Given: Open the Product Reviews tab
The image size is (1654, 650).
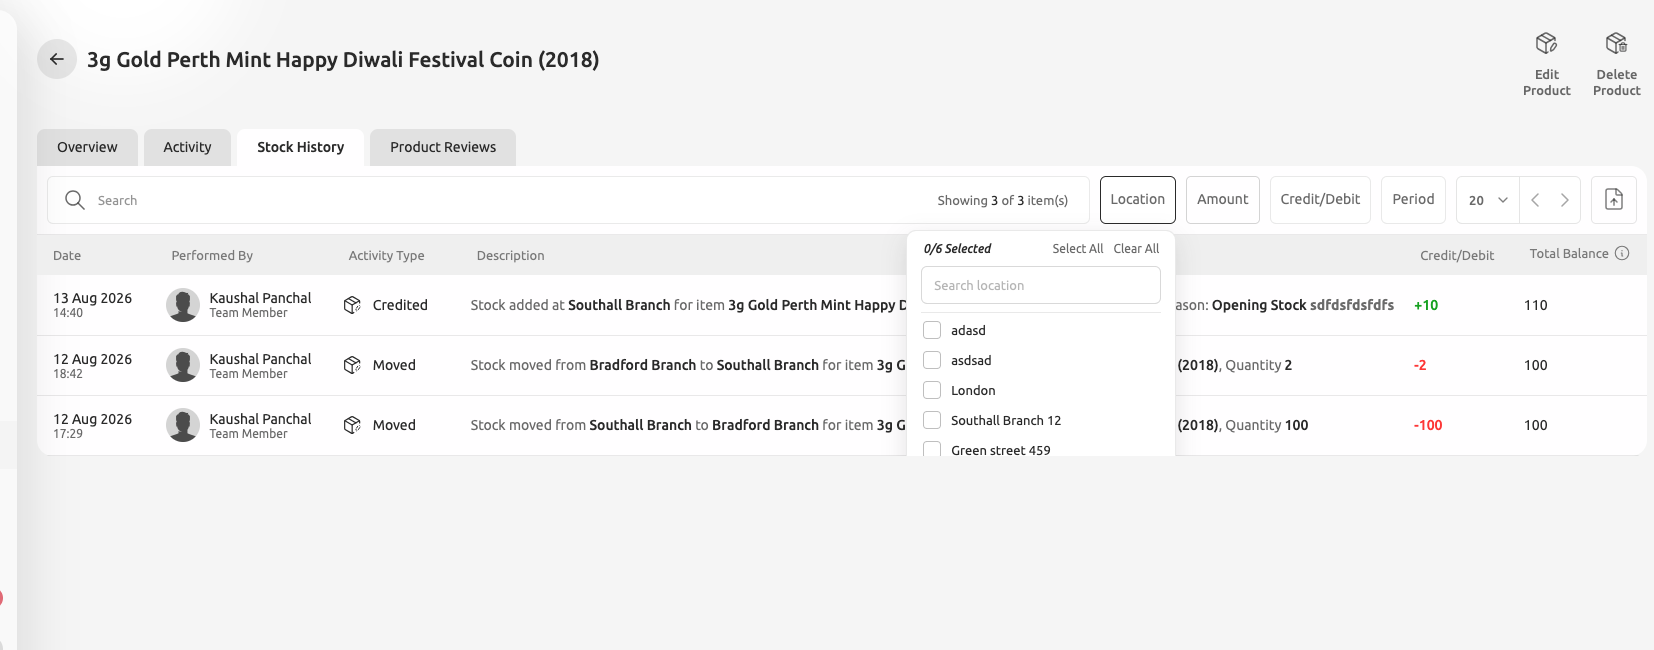Looking at the screenshot, I should point(443,147).
